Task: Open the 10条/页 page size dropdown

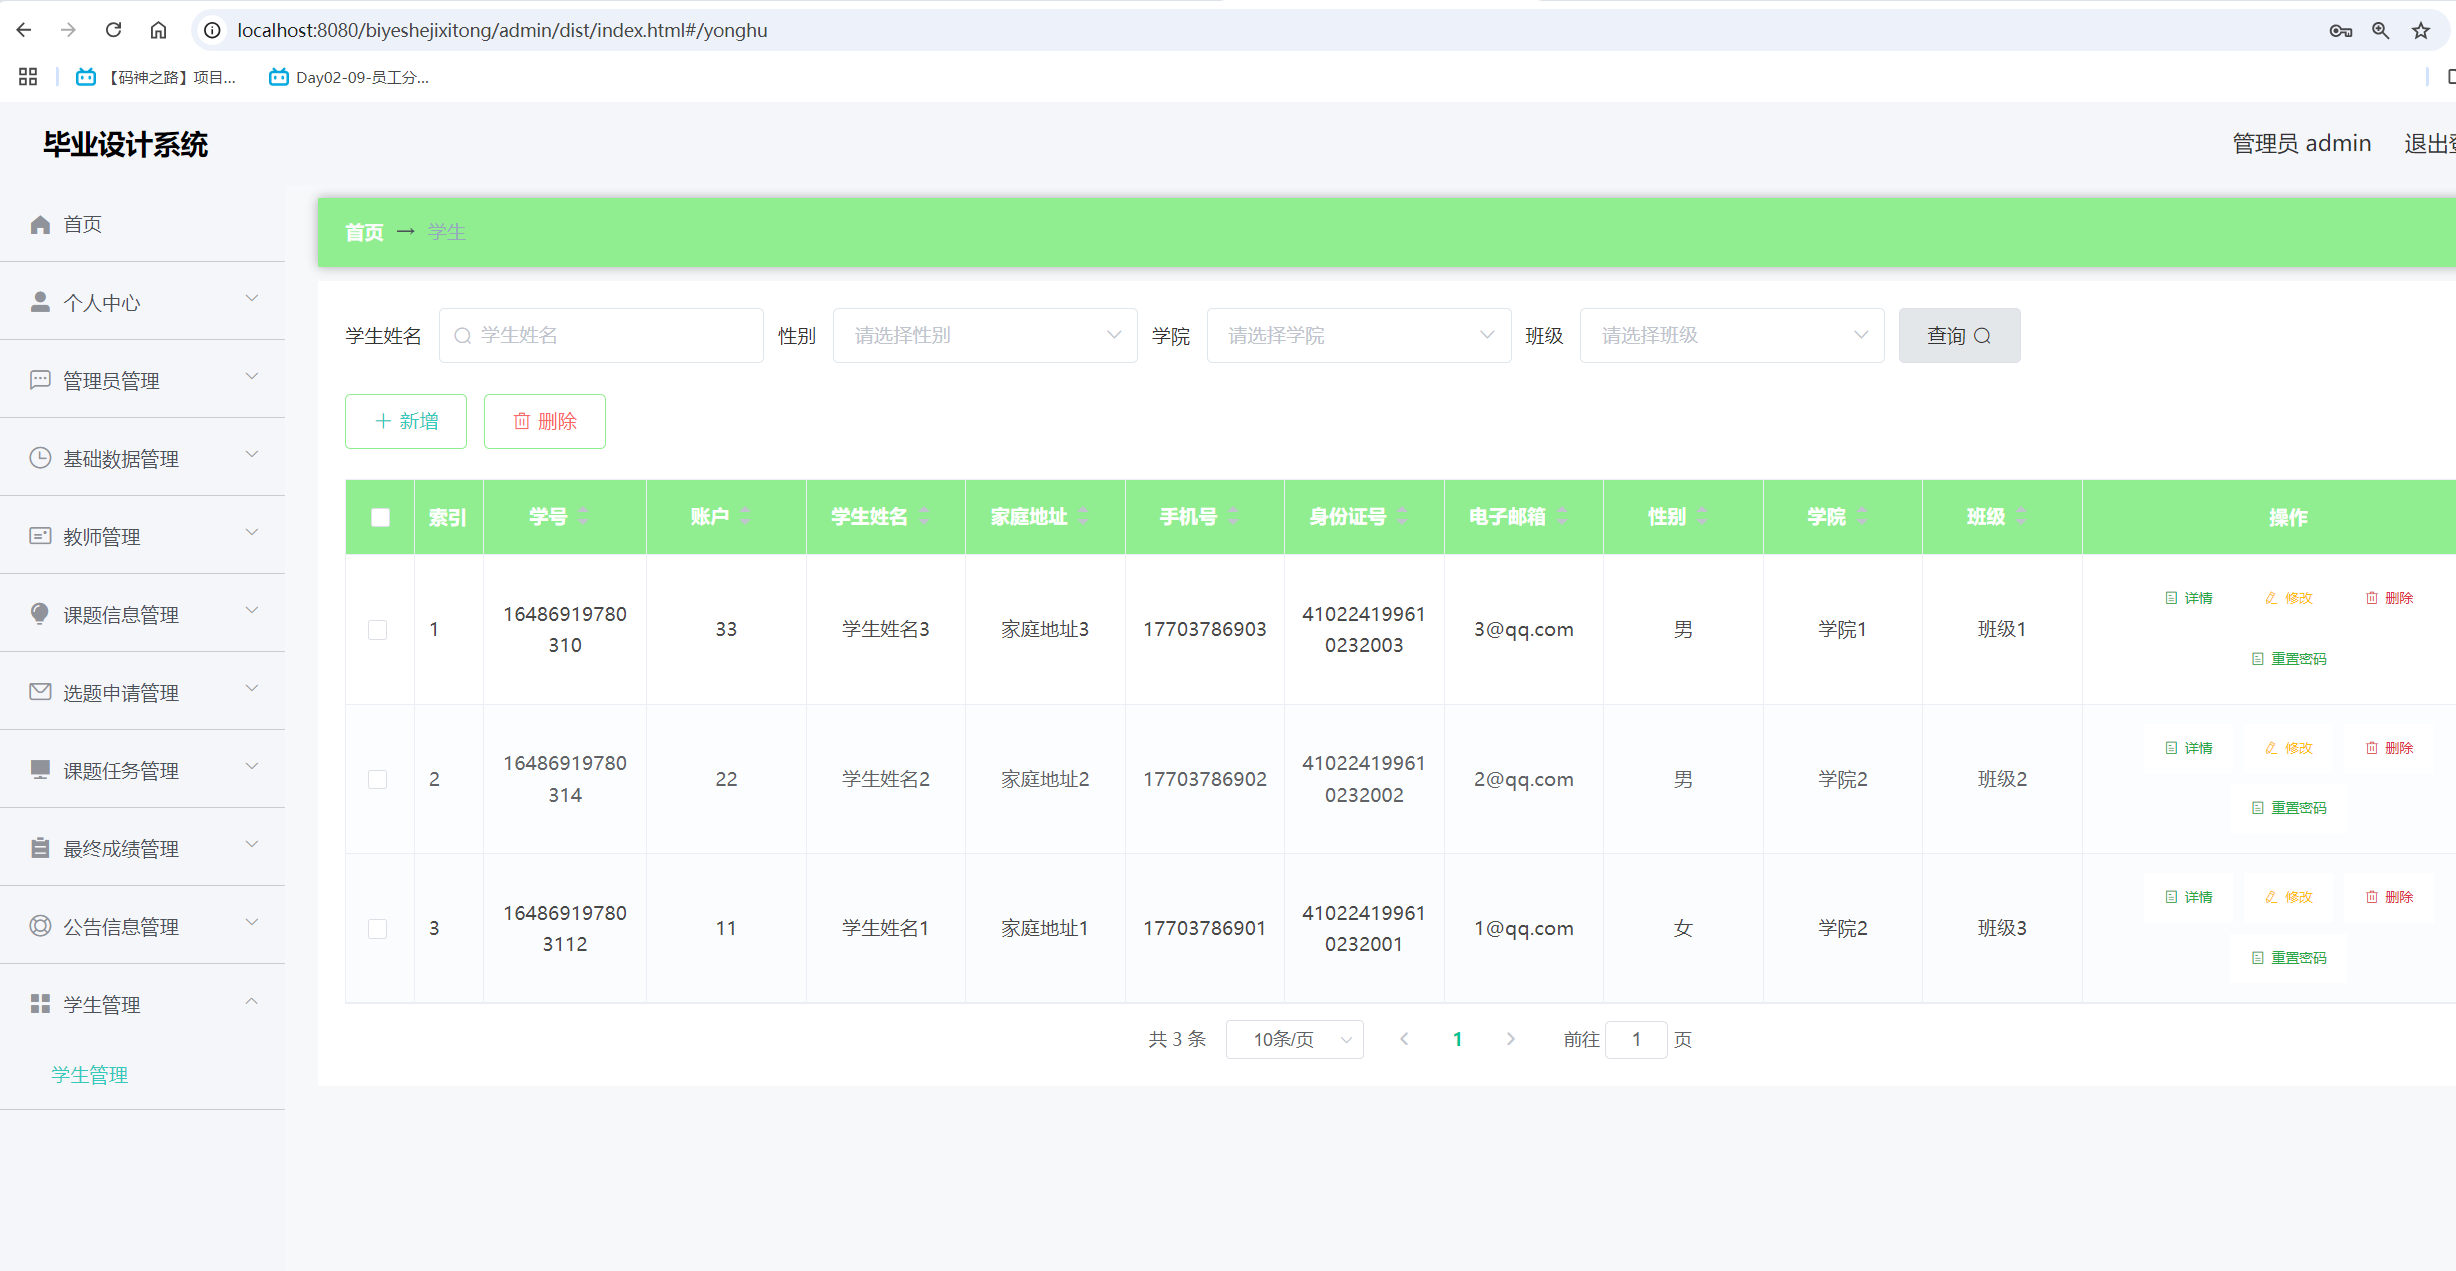Action: (1294, 1039)
